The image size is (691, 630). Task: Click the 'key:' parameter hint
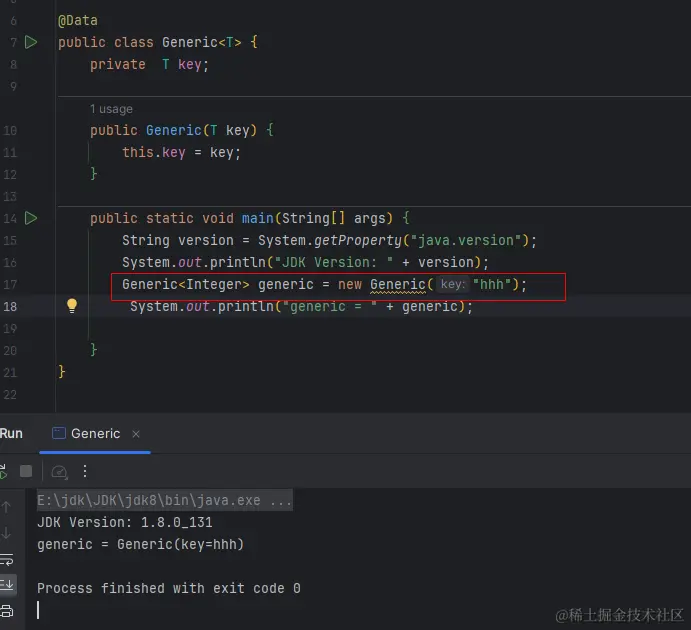coord(453,285)
